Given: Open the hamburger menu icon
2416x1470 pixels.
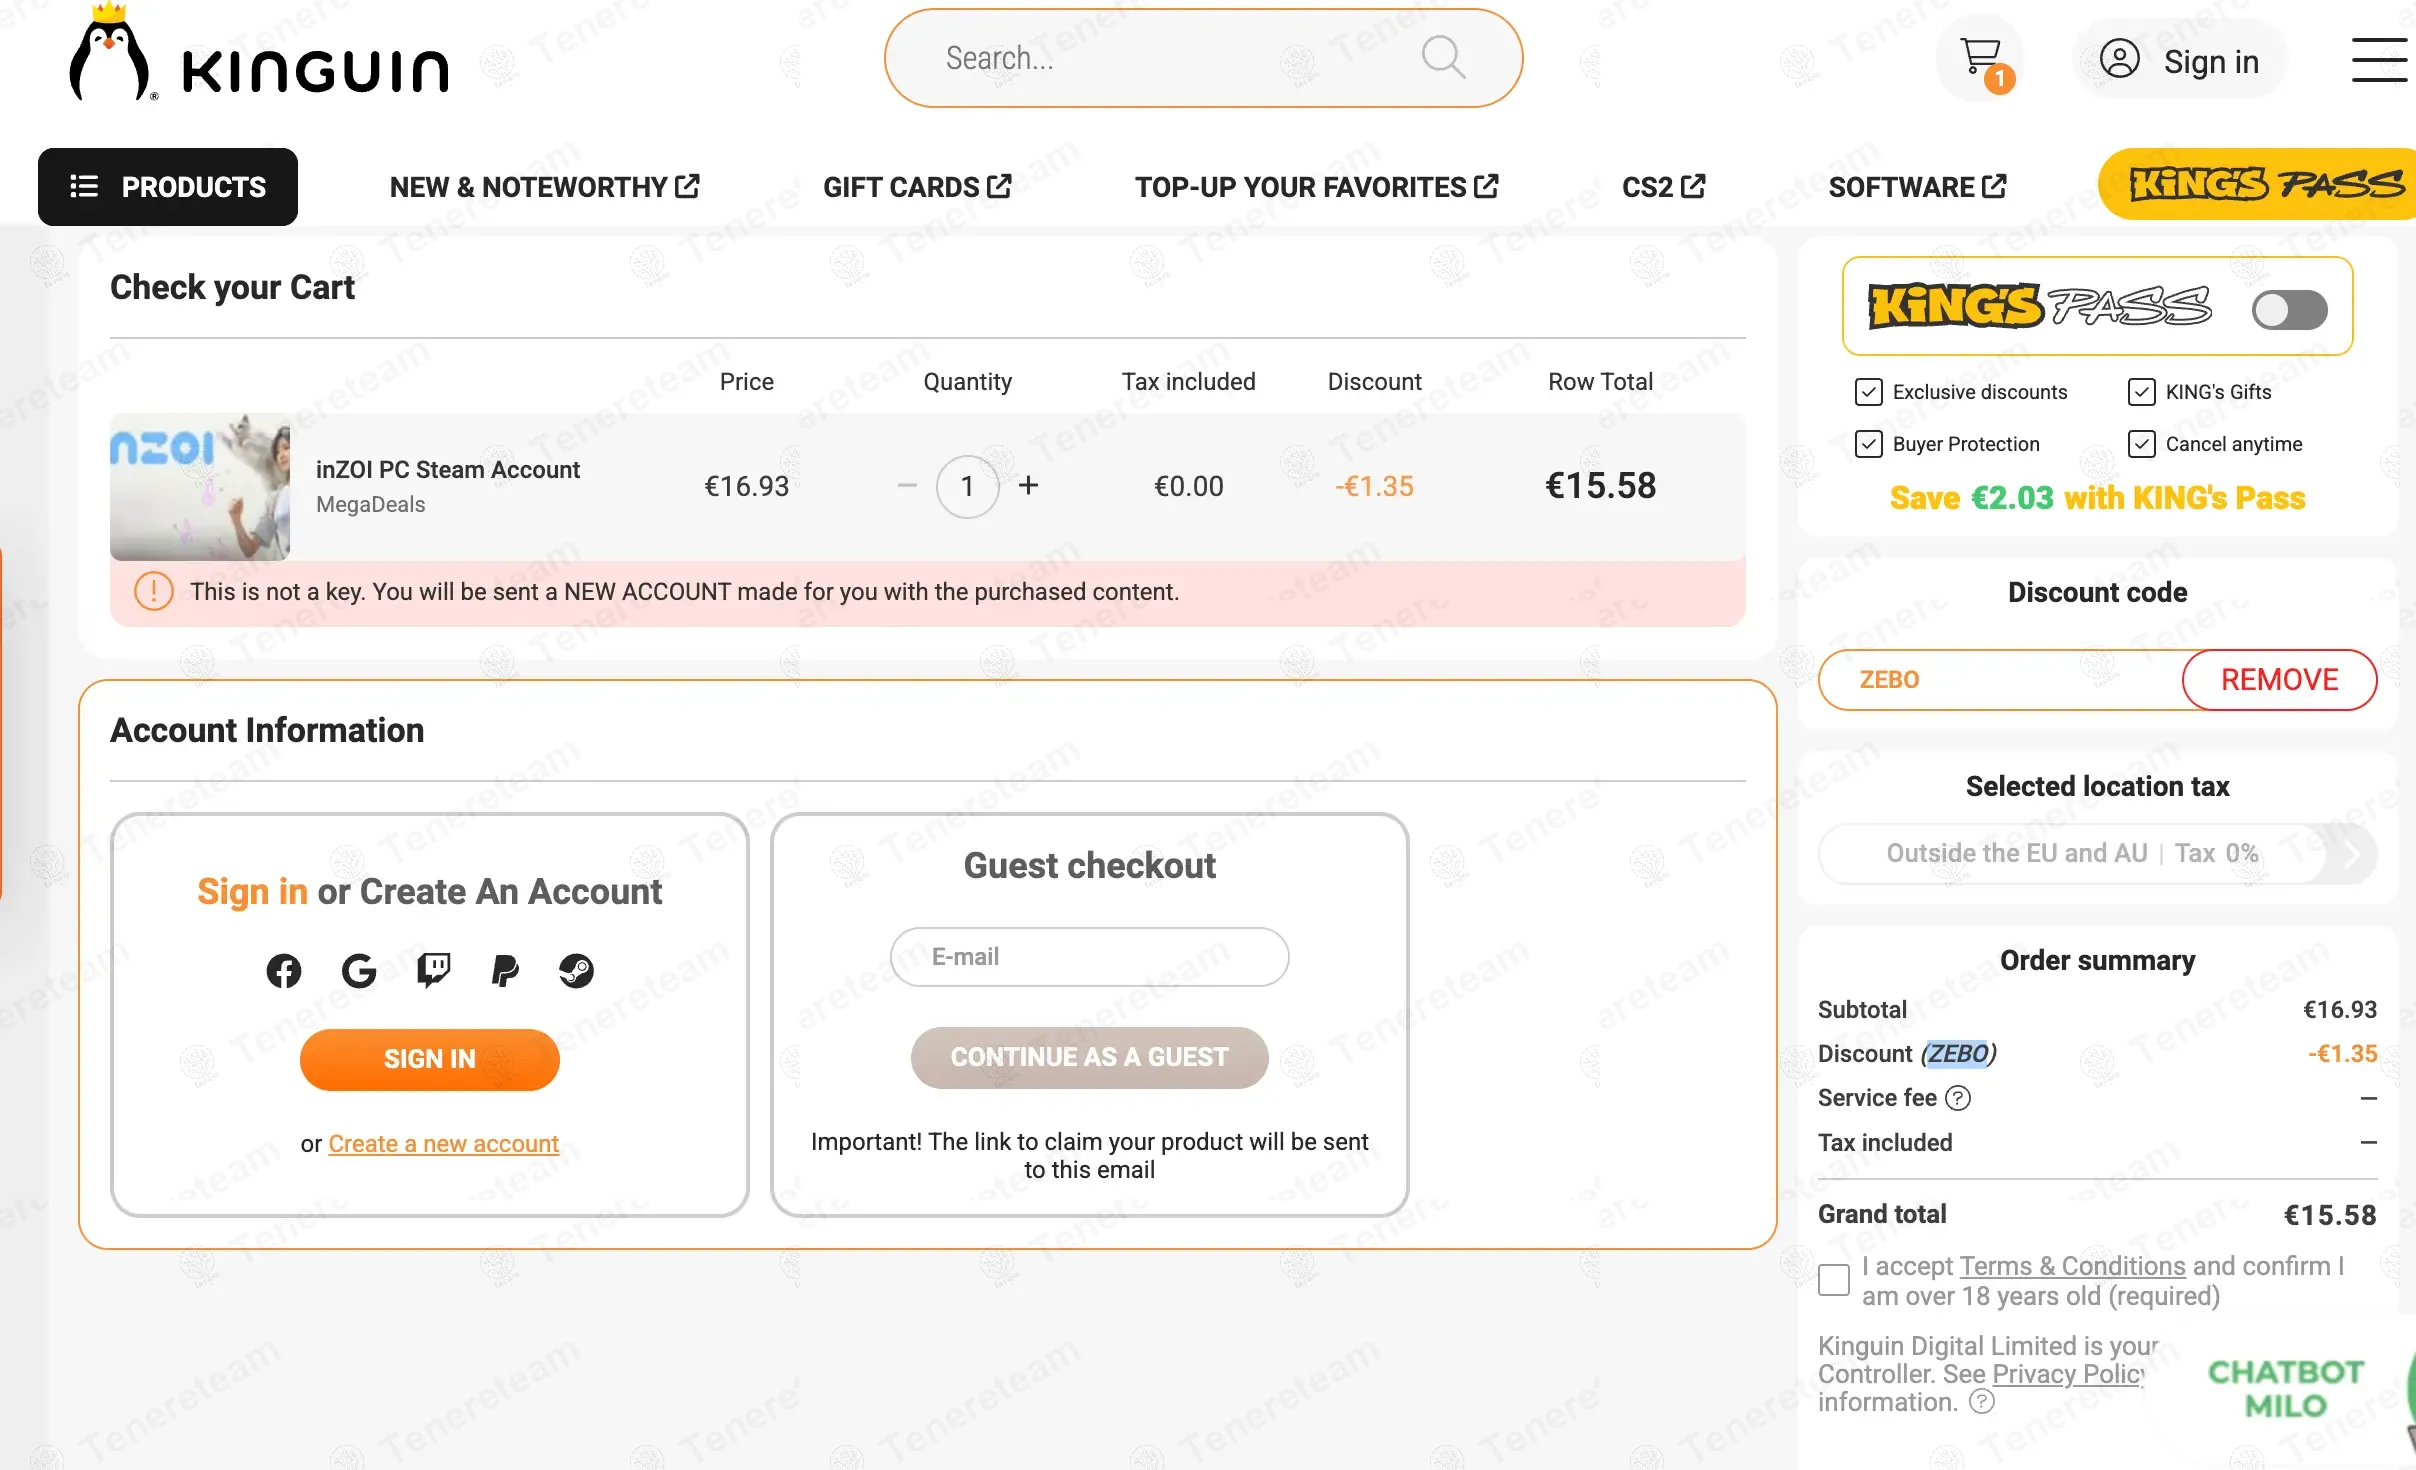Looking at the screenshot, I should click(x=2378, y=60).
